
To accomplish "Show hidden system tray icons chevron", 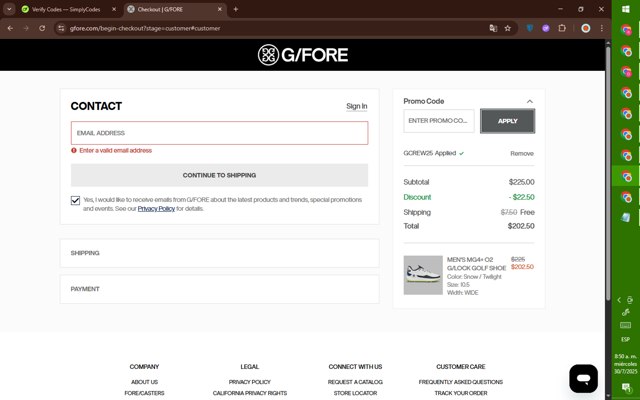I will click(619, 300).
